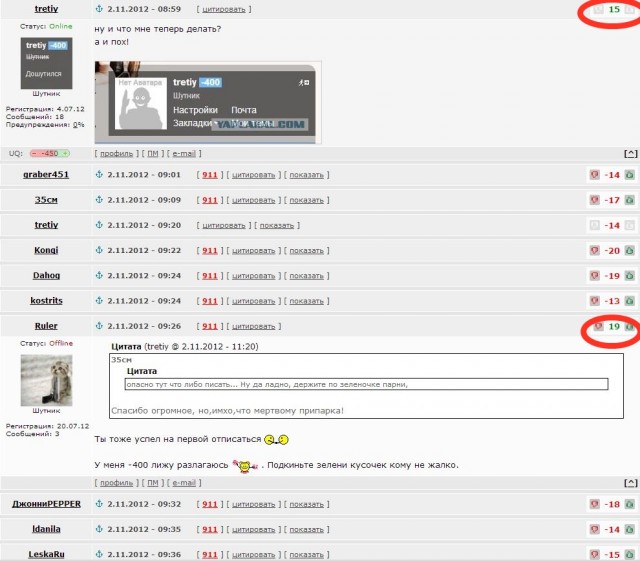Show graber451's hidden post via показать
The image size is (640, 561).
click(x=306, y=175)
